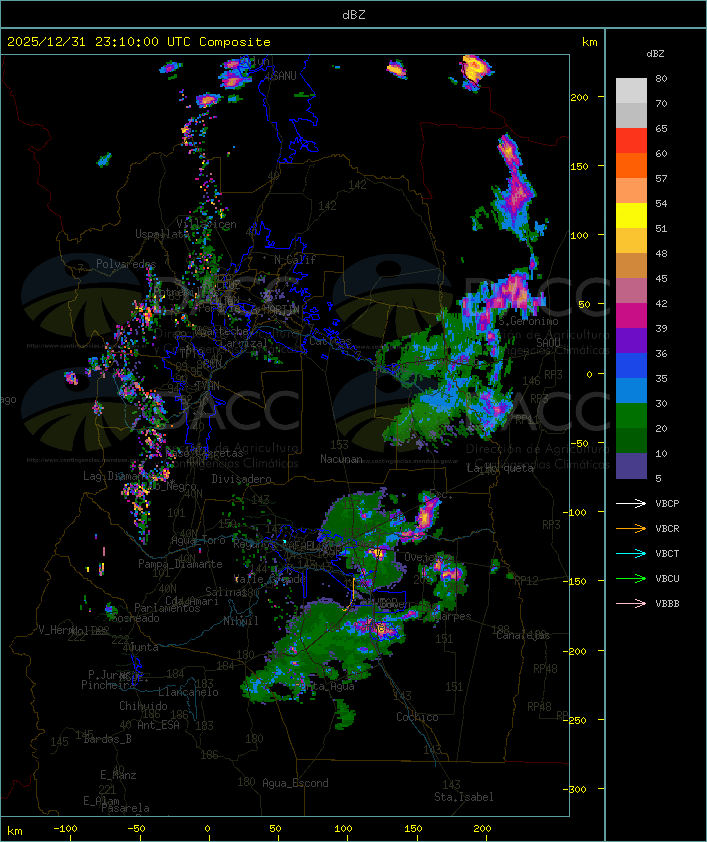Click the 200 tick on the vertical axis
The width and height of the screenshot is (707, 842).
[579, 97]
